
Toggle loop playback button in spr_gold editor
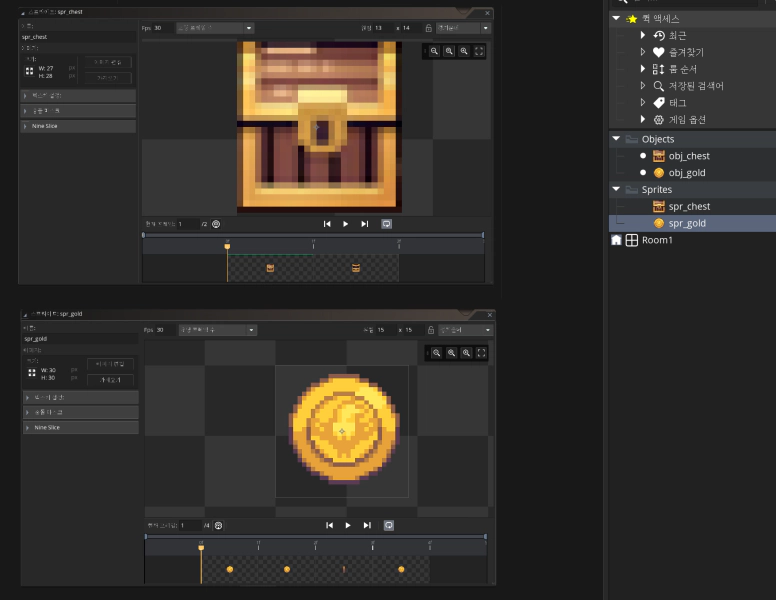click(388, 525)
